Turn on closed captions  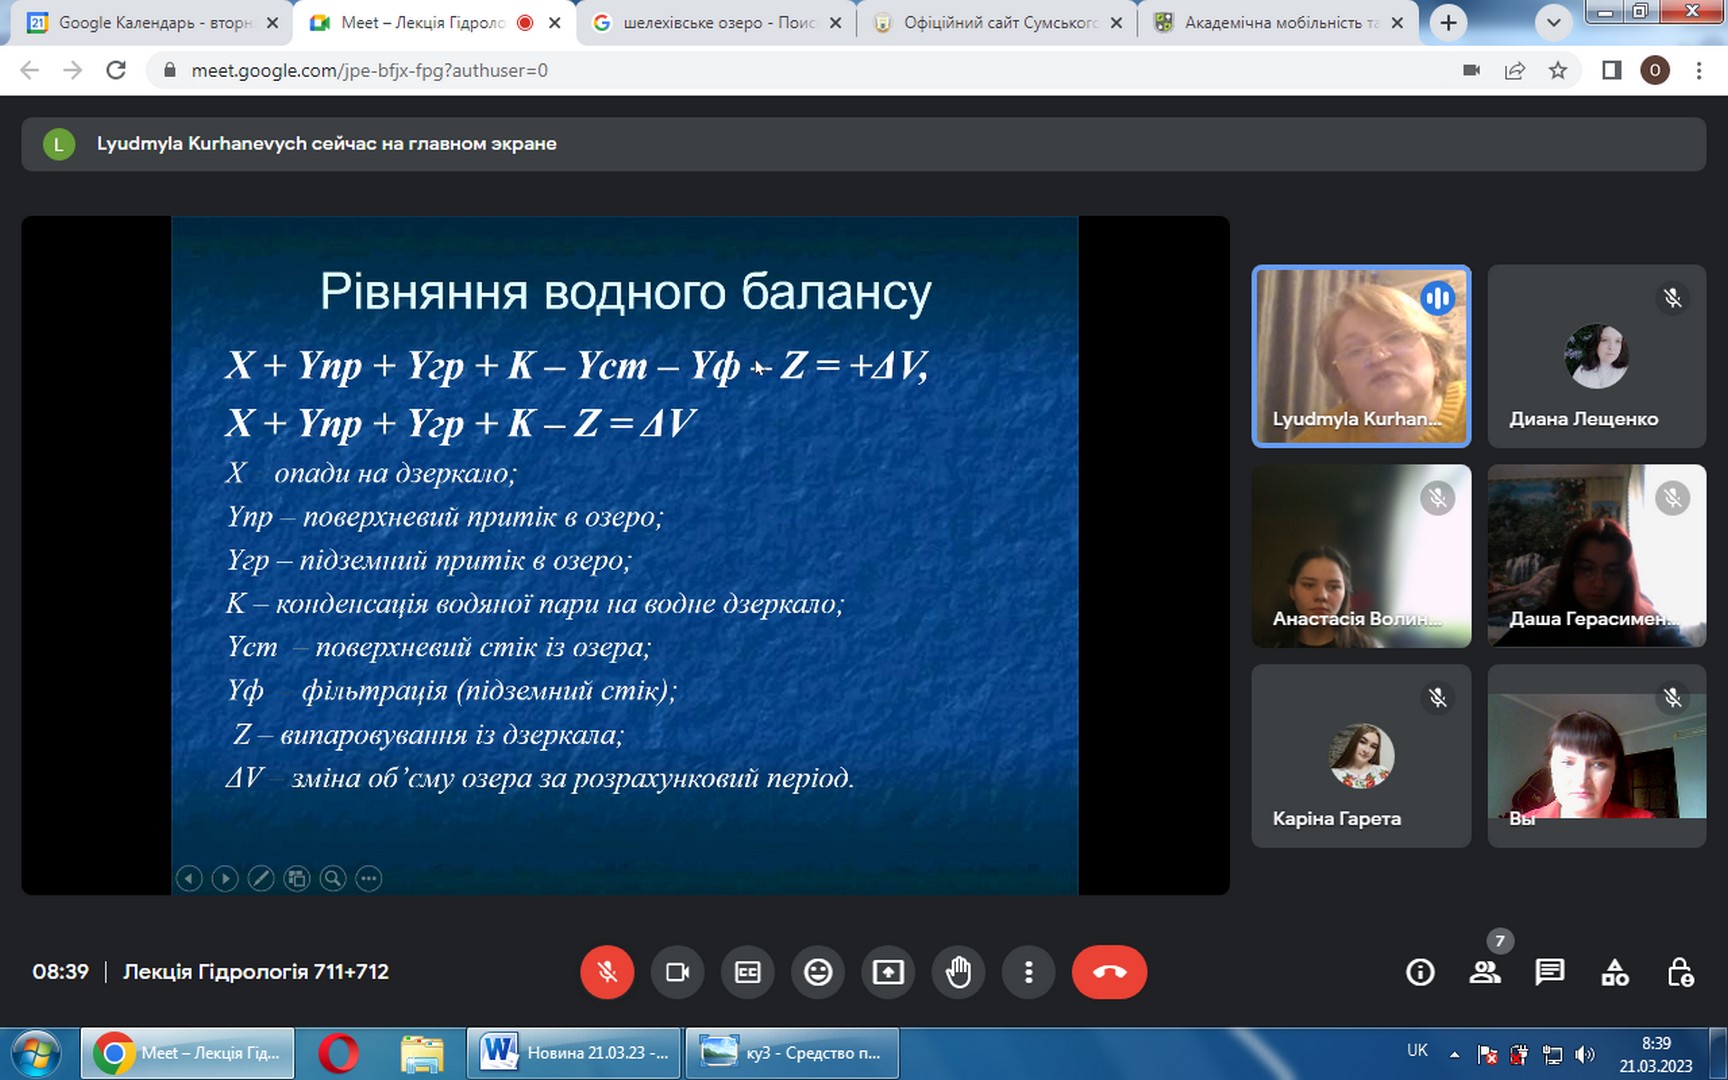coord(748,972)
